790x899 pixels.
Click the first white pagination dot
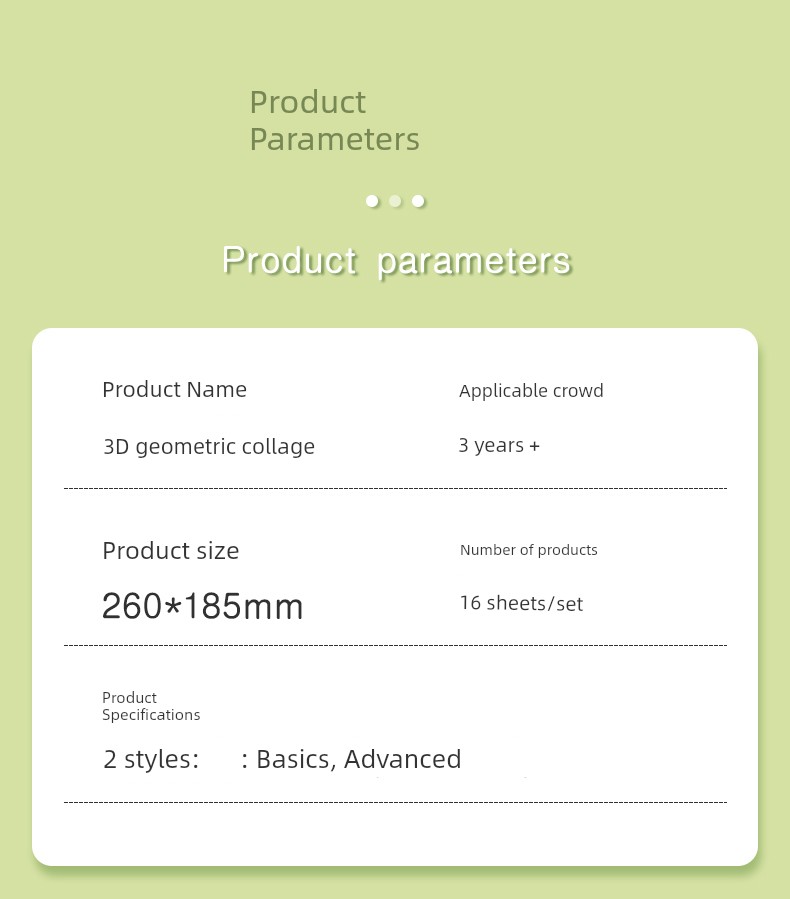pyautogui.click(x=372, y=201)
